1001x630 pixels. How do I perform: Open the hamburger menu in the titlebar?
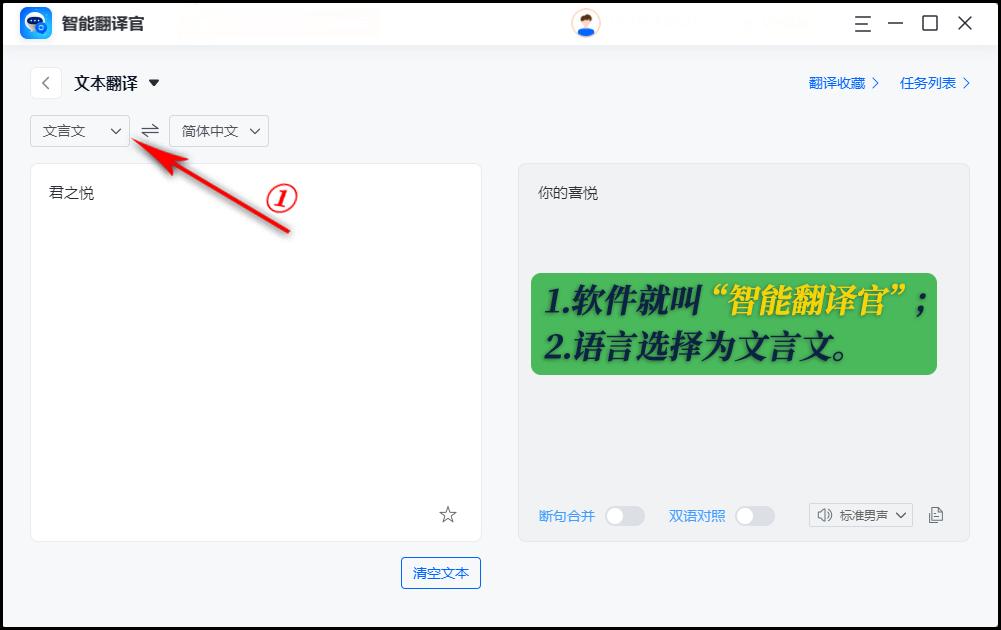tap(862, 23)
